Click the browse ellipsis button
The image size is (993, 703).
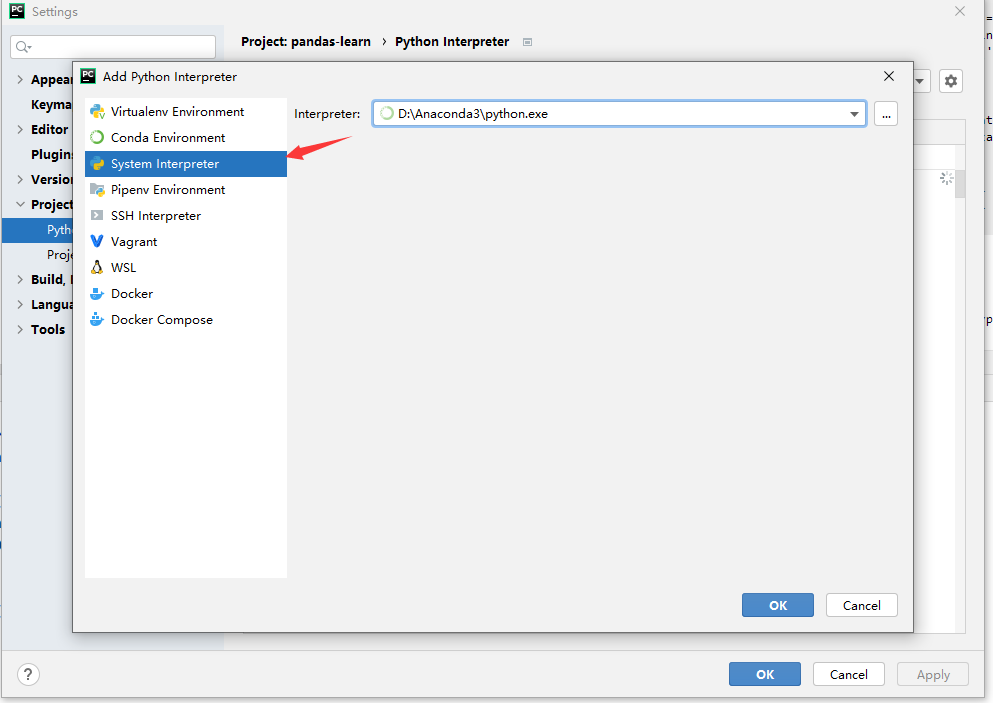(885, 114)
